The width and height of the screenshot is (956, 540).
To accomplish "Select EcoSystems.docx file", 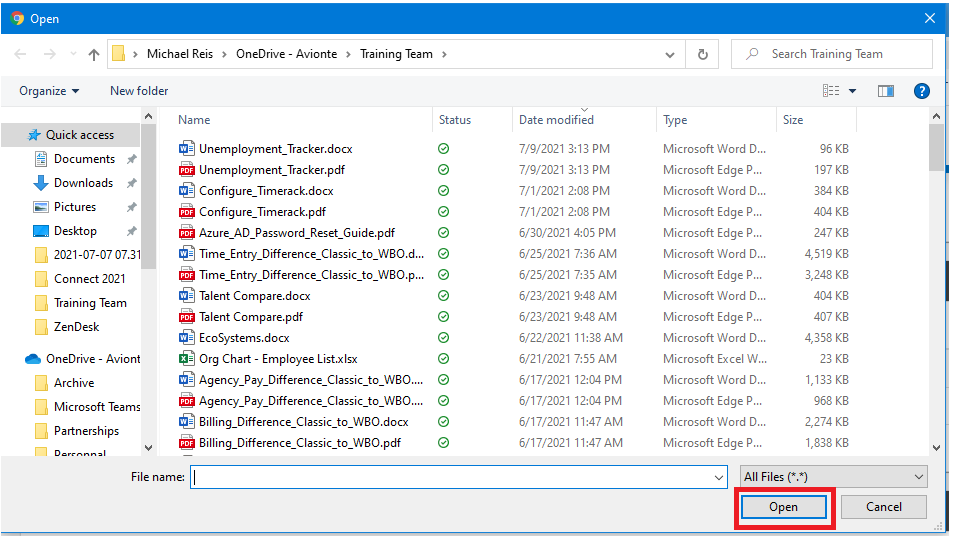I will pyautogui.click(x=244, y=338).
